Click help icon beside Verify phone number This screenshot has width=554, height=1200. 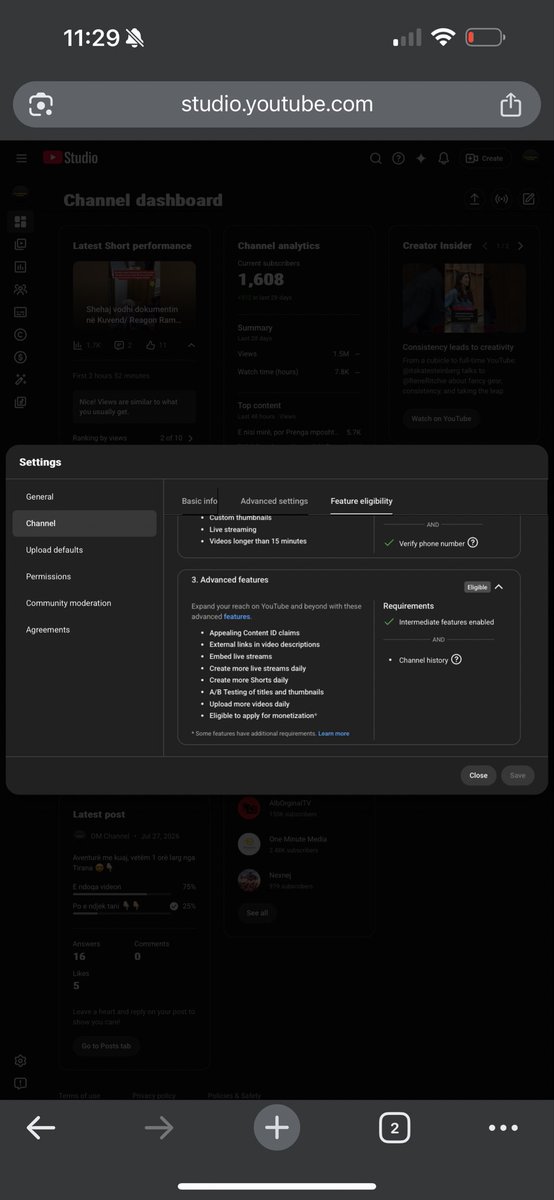(x=473, y=543)
